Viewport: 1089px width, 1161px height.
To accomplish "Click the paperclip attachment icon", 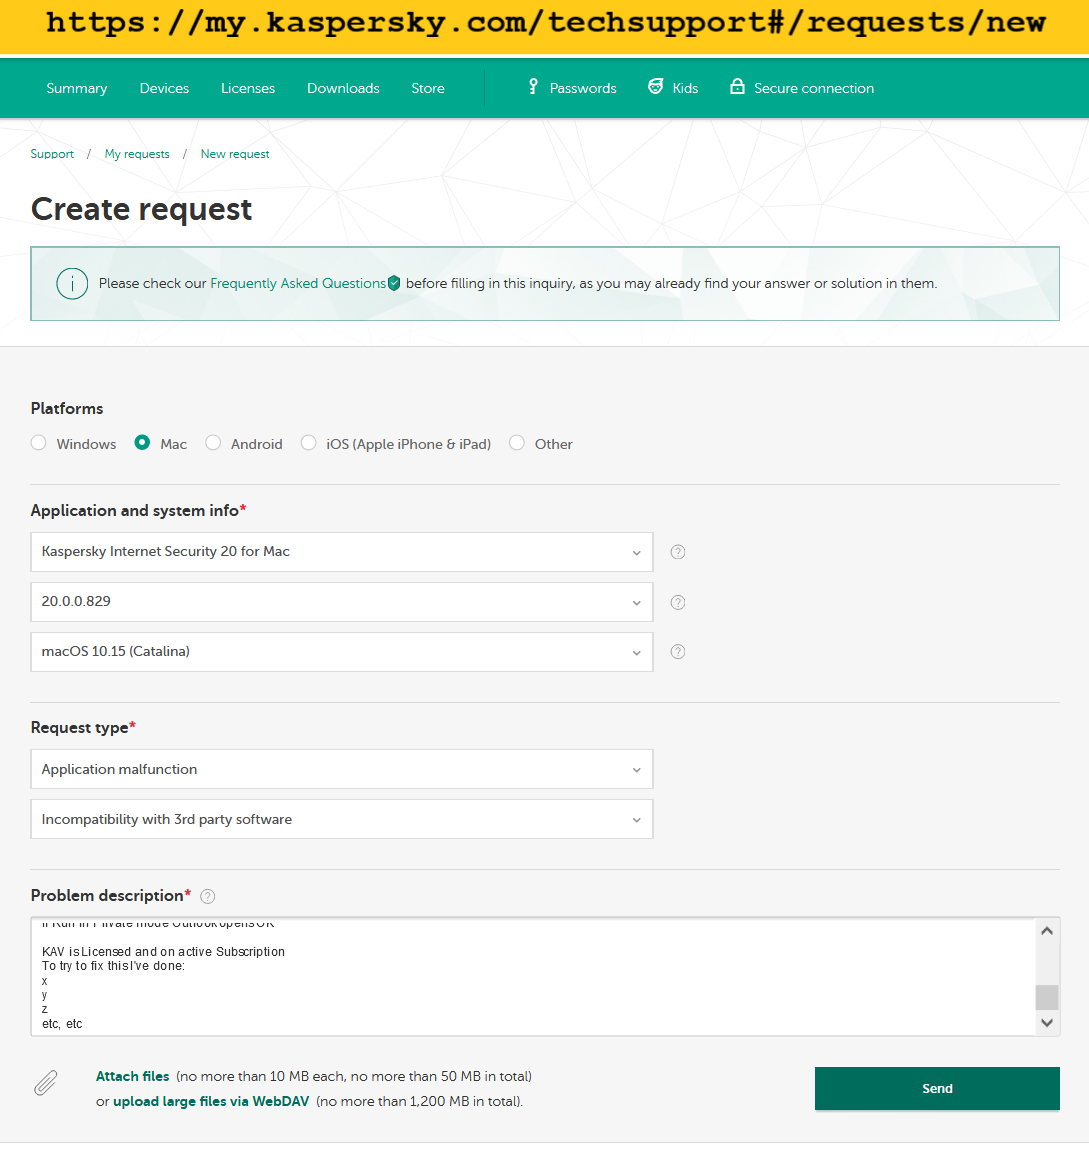I will click(46, 1083).
